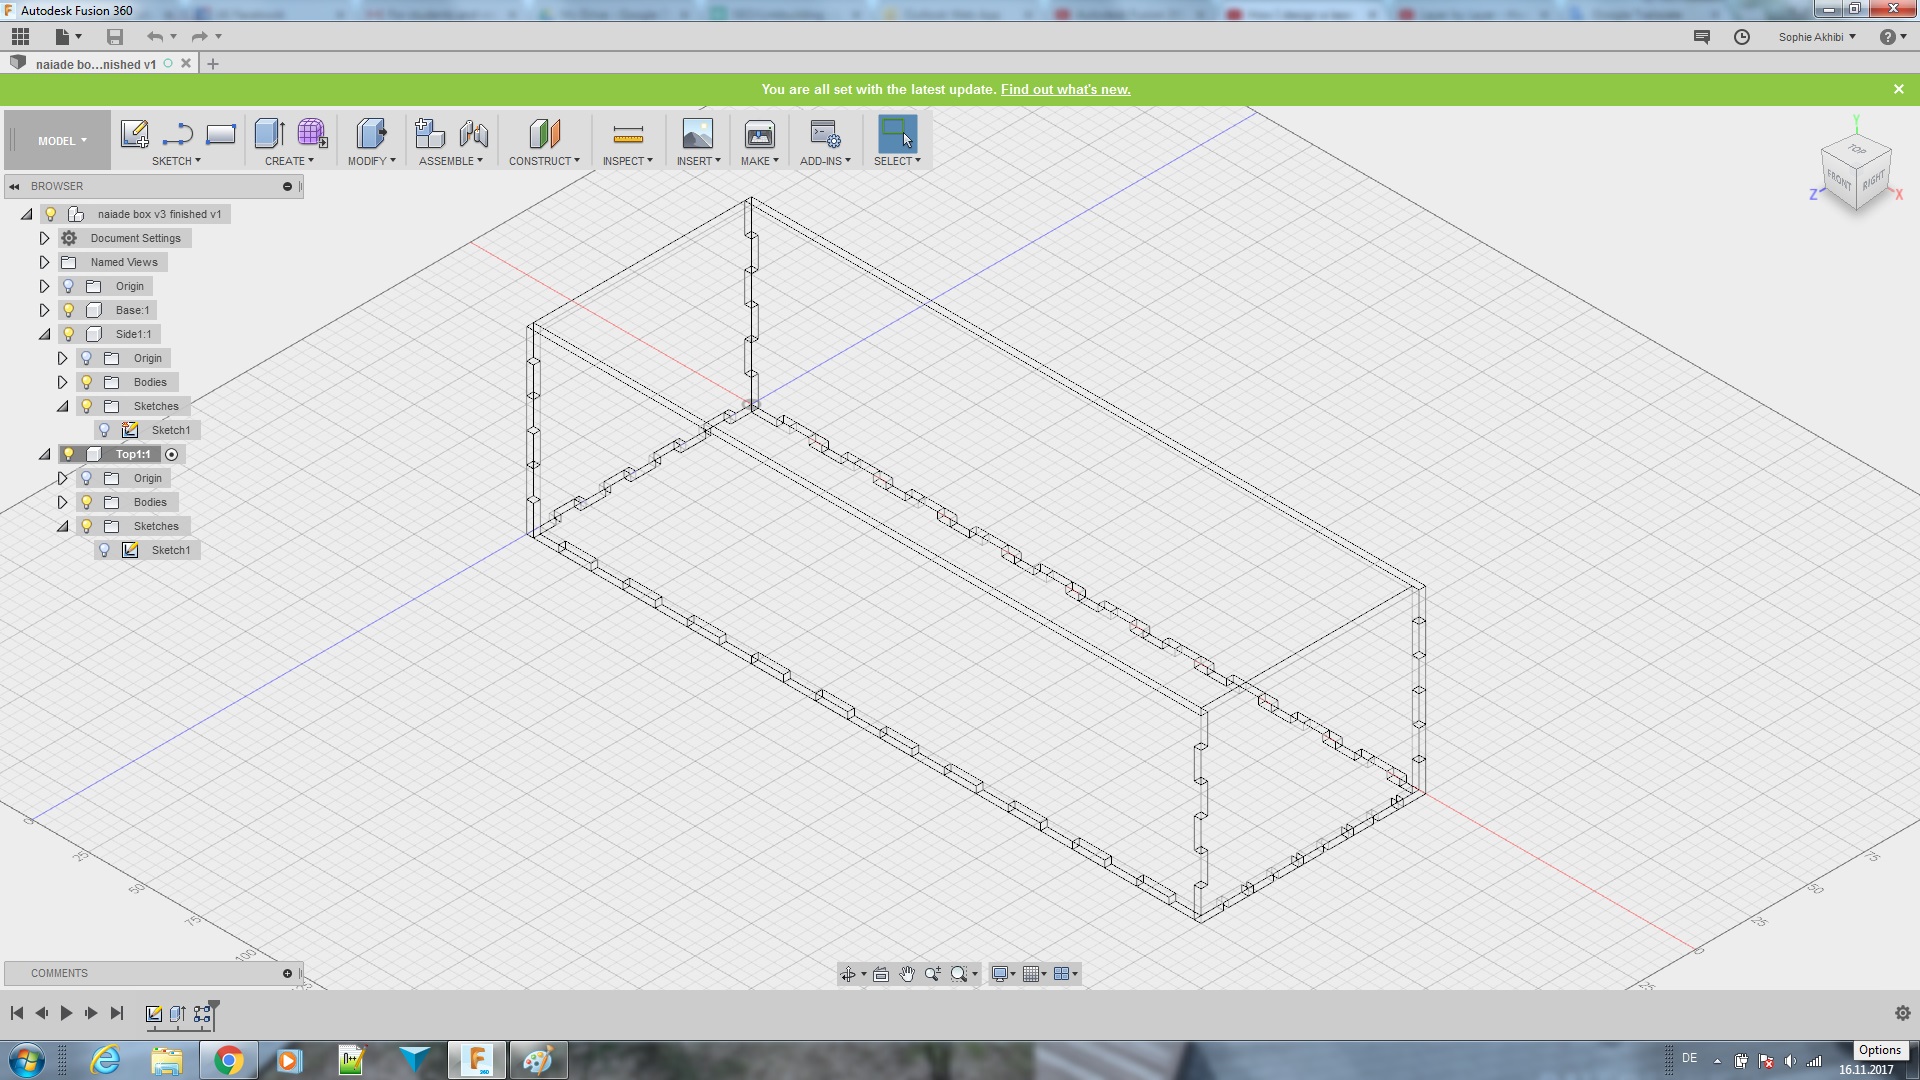Activate Top1:1 component radio button
The image size is (1920, 1080).
[172, 454]
